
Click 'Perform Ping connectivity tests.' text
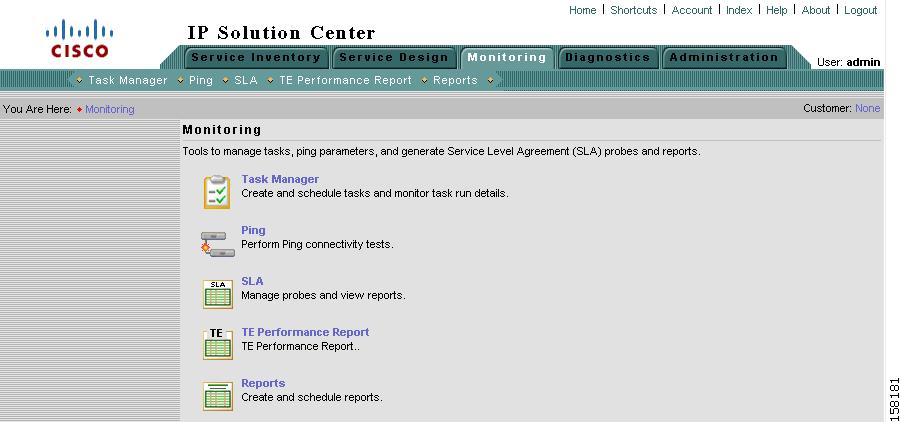click(x=317, y=244)
